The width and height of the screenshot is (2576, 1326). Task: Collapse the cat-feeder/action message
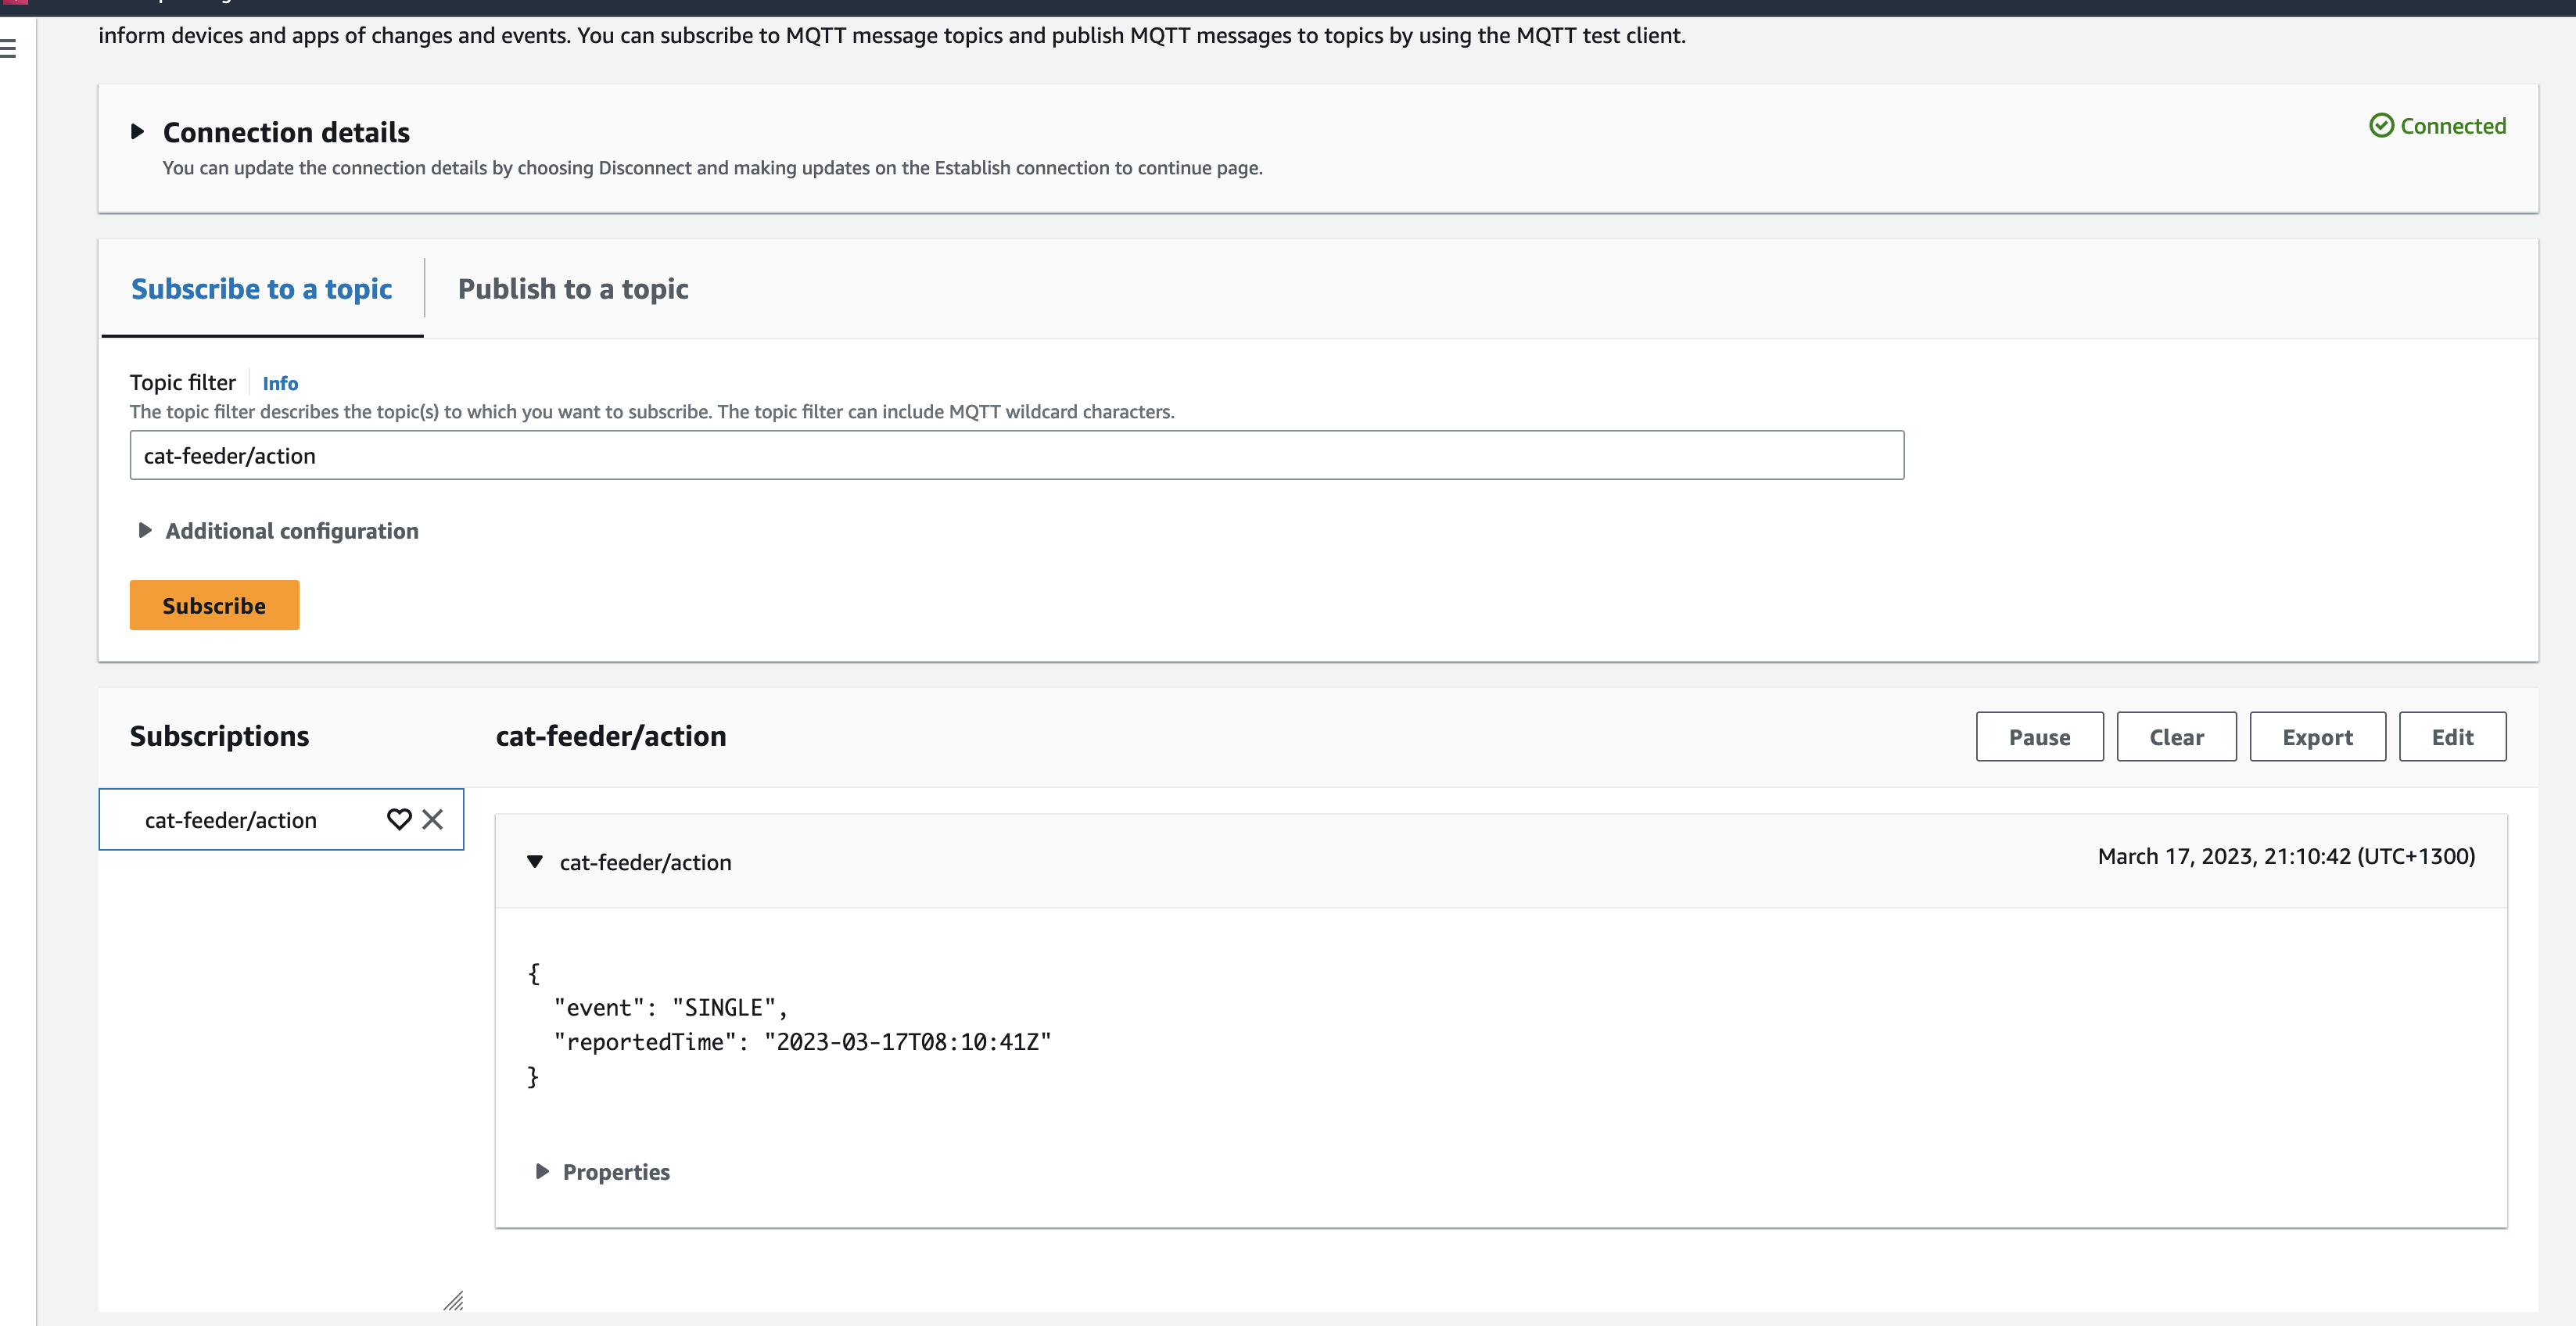click(x=535, y=862)
